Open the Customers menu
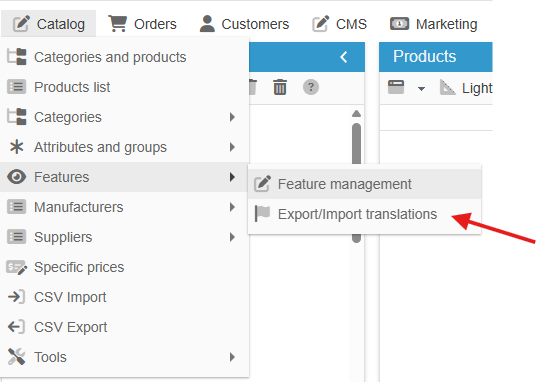 tap(244, 24)
